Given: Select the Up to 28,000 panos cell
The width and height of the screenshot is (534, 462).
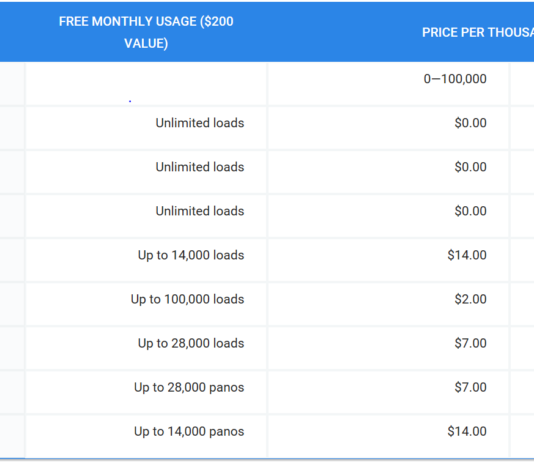Looking at the screenshot, I should 146,392.
